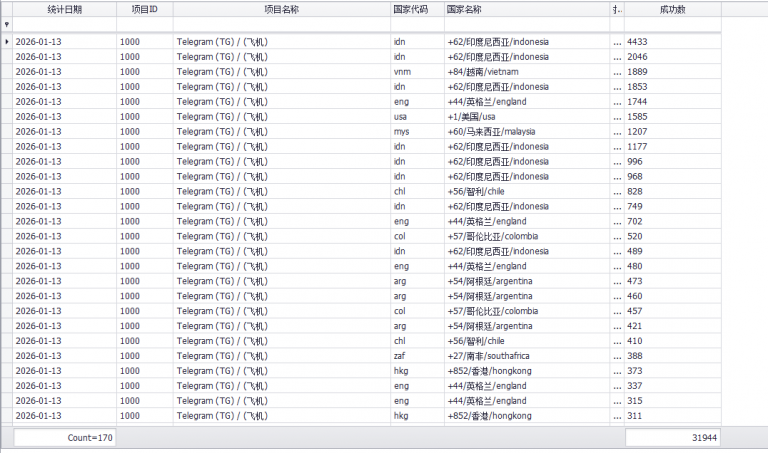768x453 pixels.
Task: Open the ellipsis cell in the 4433 row
Action: click(617, 42)
